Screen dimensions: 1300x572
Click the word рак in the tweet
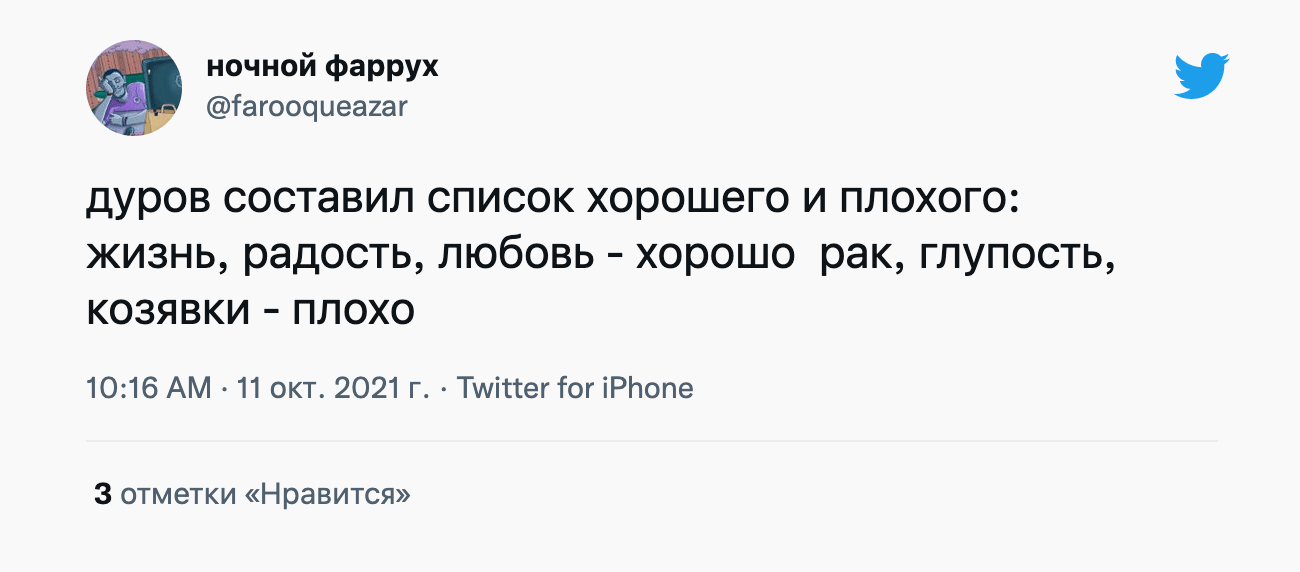click(849, 256)
